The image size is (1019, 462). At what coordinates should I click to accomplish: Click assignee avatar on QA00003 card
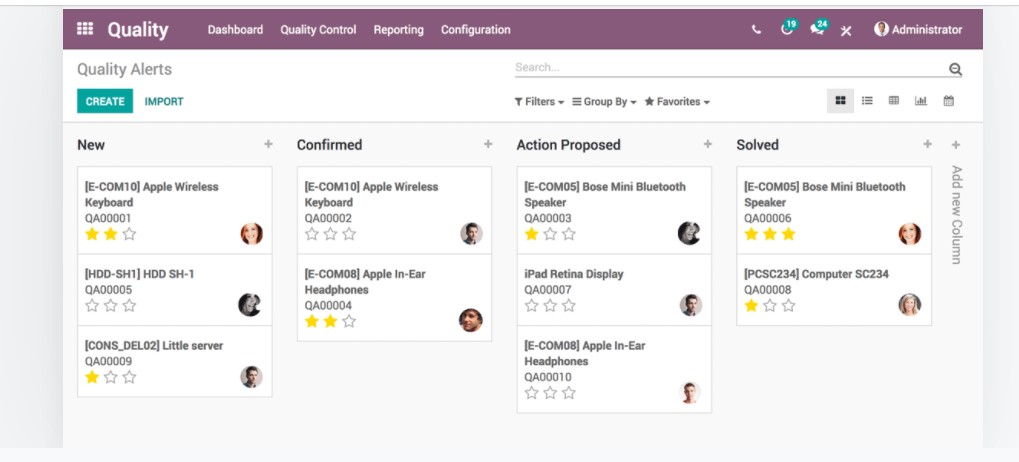tap(689, 233)
